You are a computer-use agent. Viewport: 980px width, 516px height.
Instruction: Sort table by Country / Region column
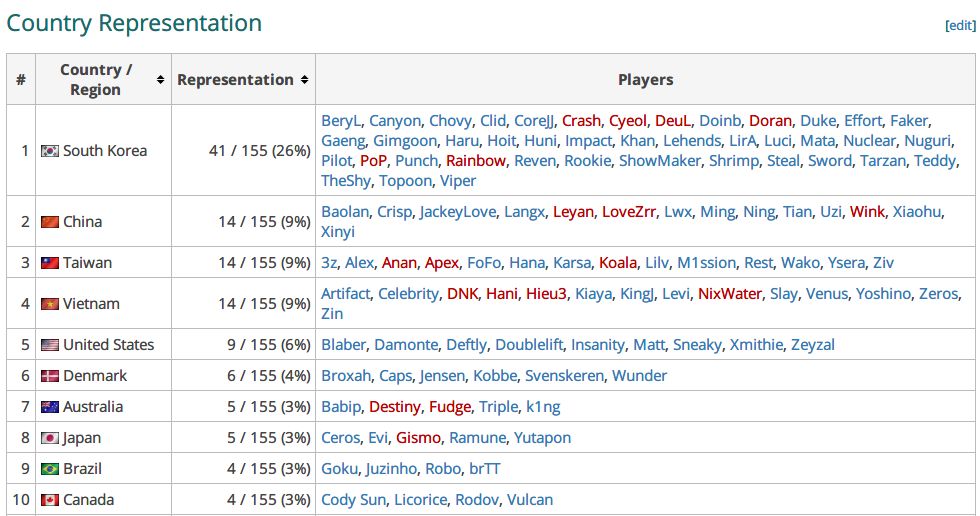tap(160, 80)
